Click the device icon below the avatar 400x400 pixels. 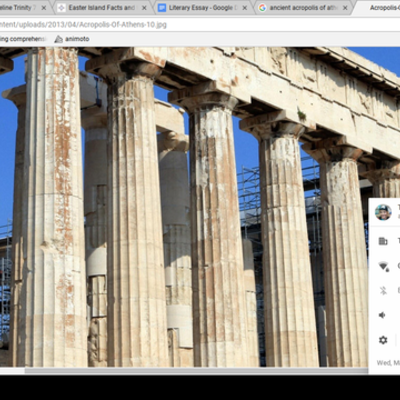click(x=383, y=241)
